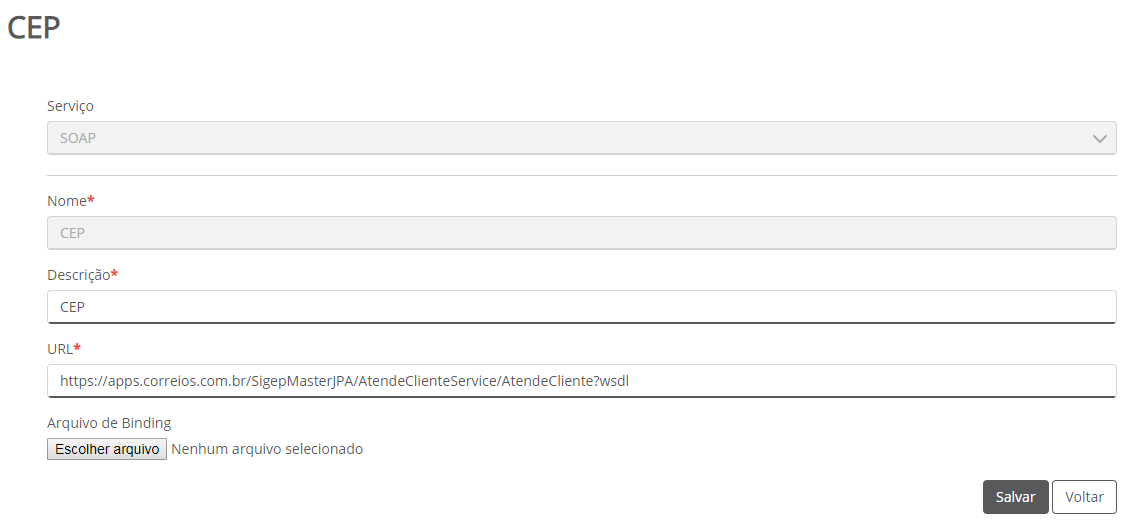Click into the URL input field
Screen dimensions: 1148x529
pyautogui.click(x=580, y=381)
